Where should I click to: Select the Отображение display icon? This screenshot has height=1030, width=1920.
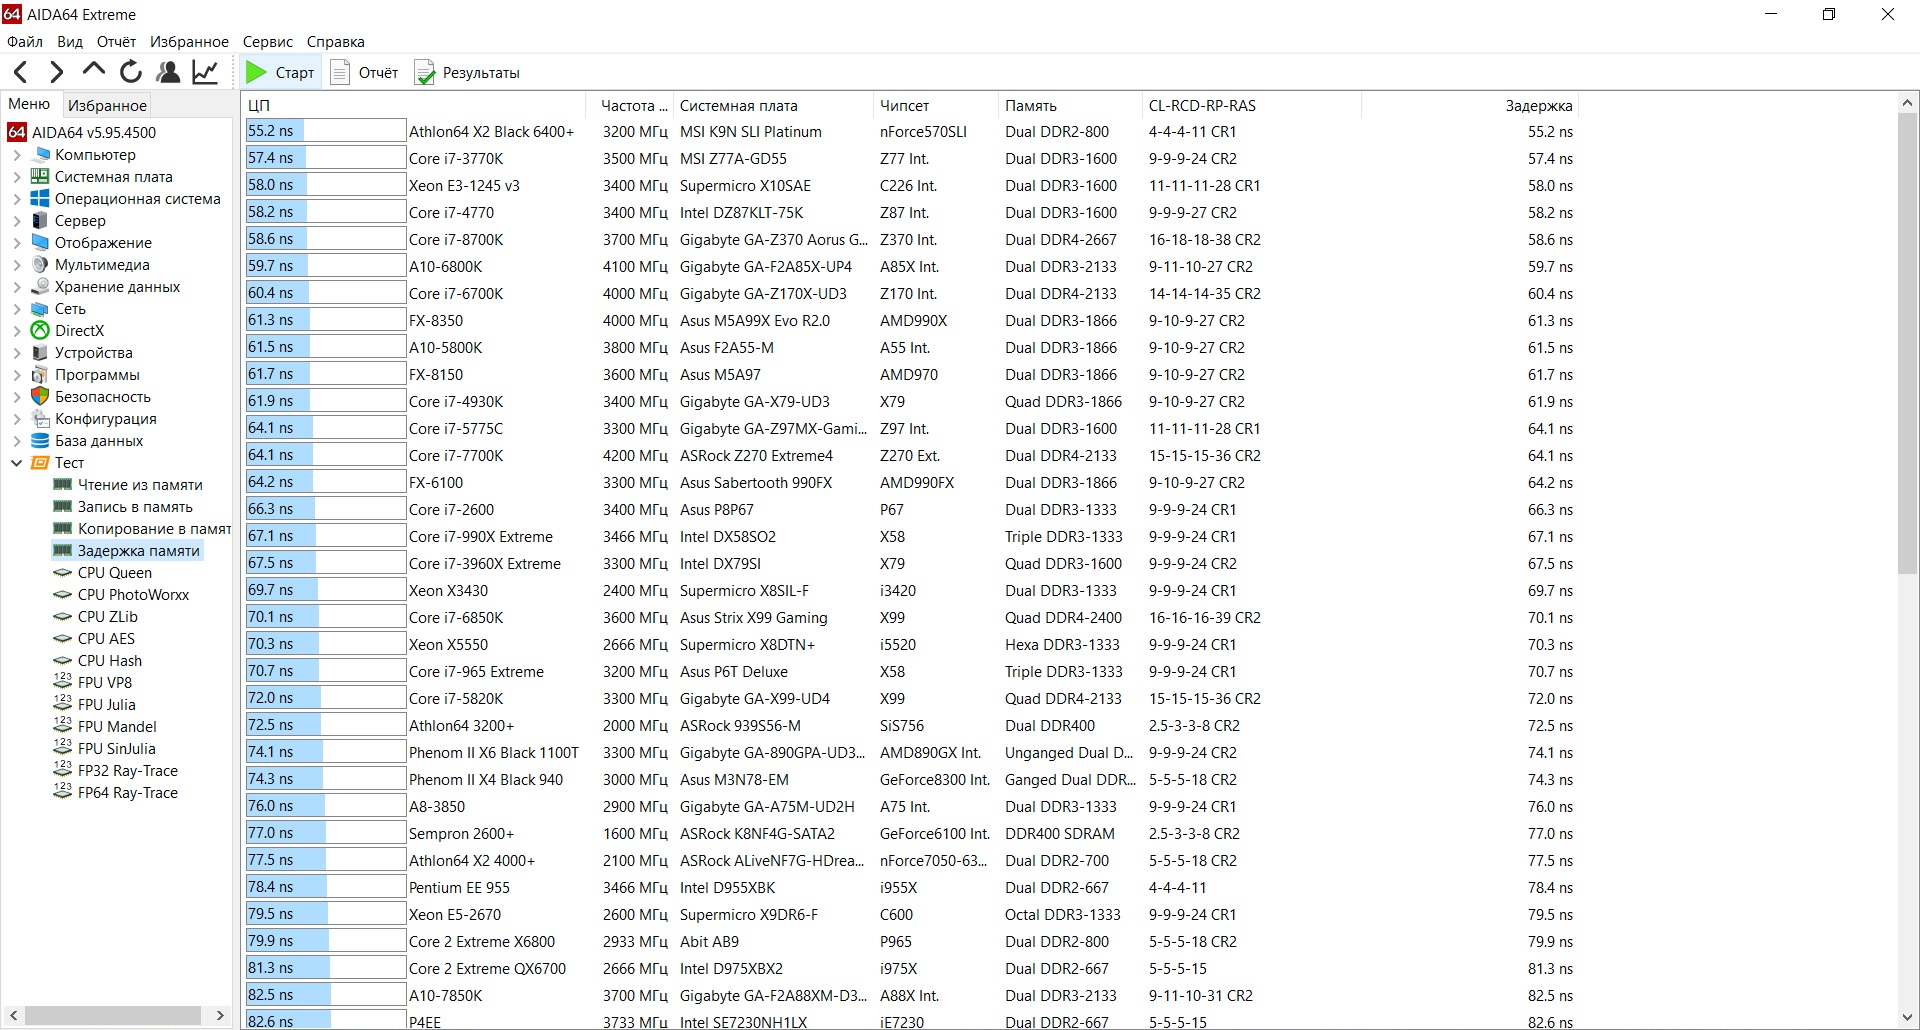tap(40, 243)
